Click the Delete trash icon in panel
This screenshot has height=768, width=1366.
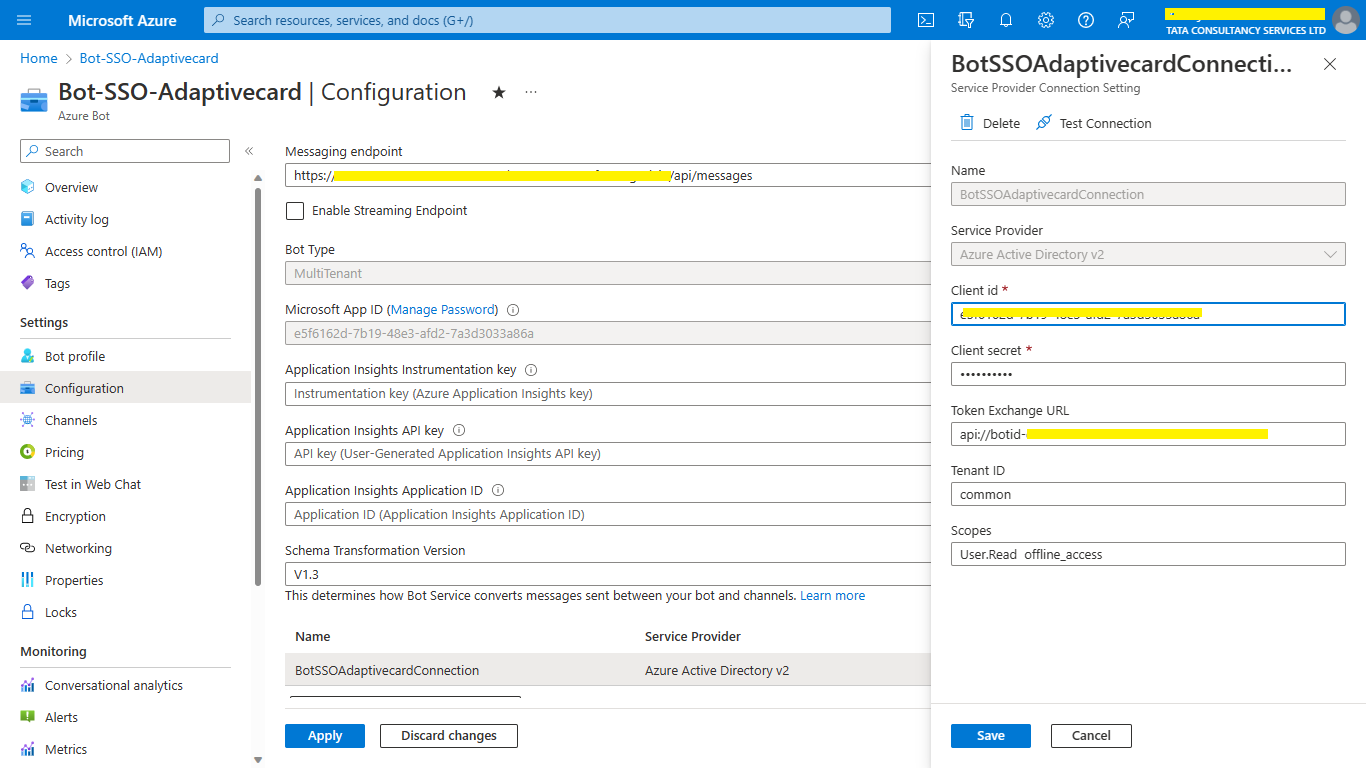967,122
